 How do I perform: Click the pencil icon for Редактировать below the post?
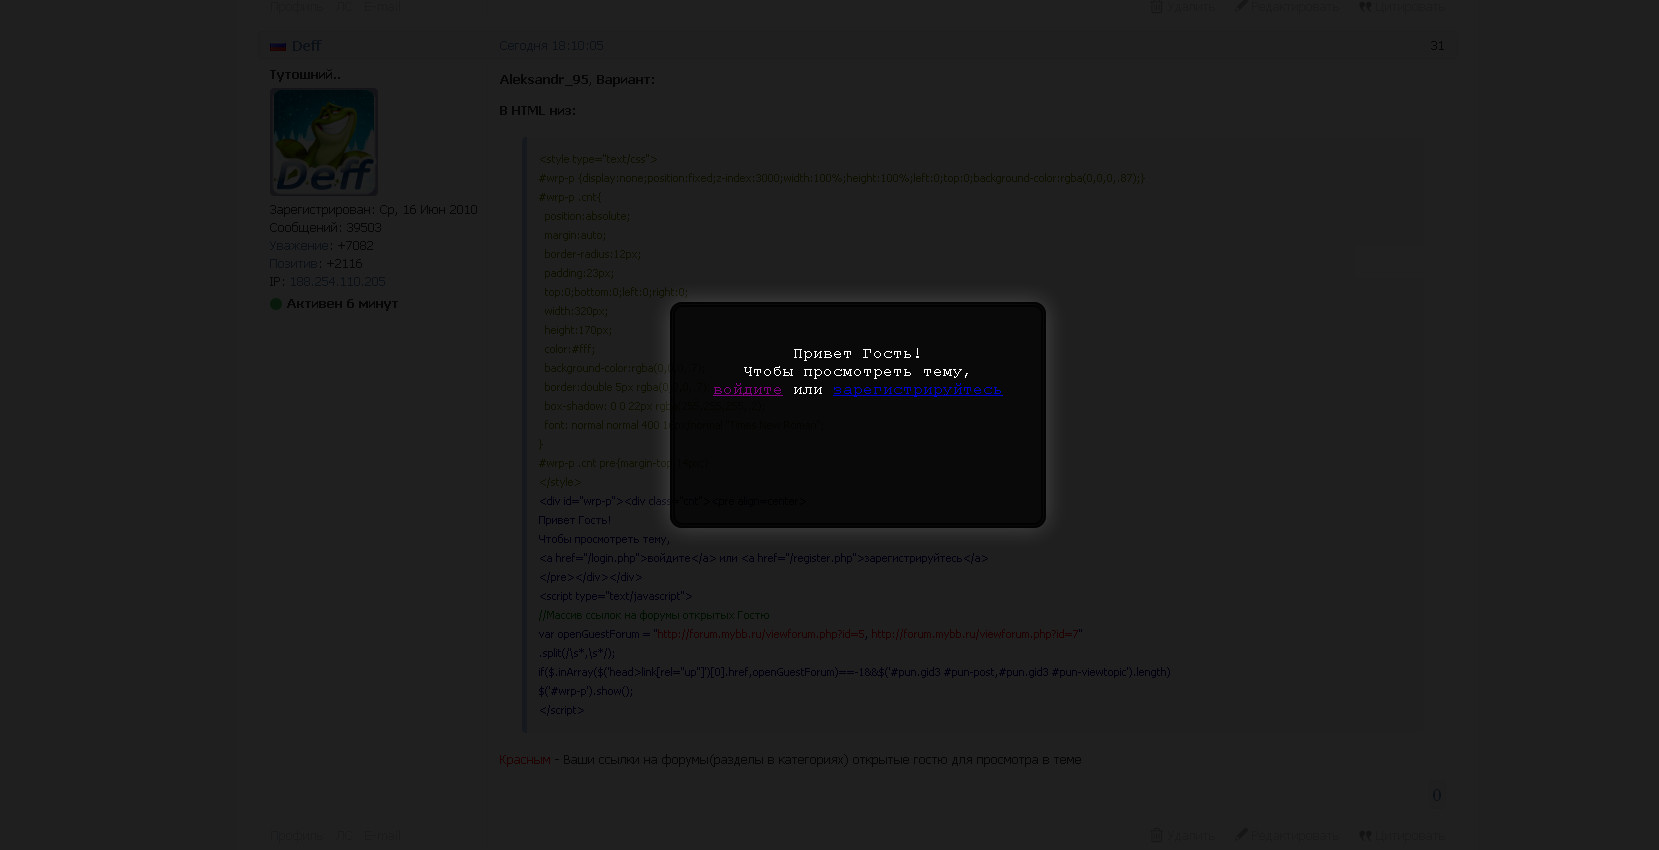[1241, 835]
